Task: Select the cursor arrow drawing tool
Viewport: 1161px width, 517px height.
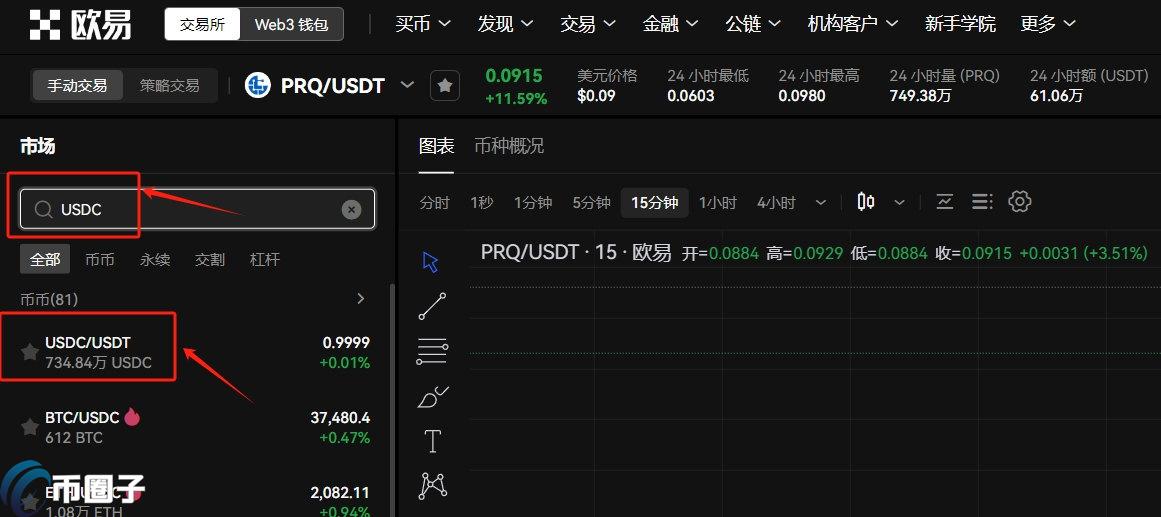Action: coord(430,261)
